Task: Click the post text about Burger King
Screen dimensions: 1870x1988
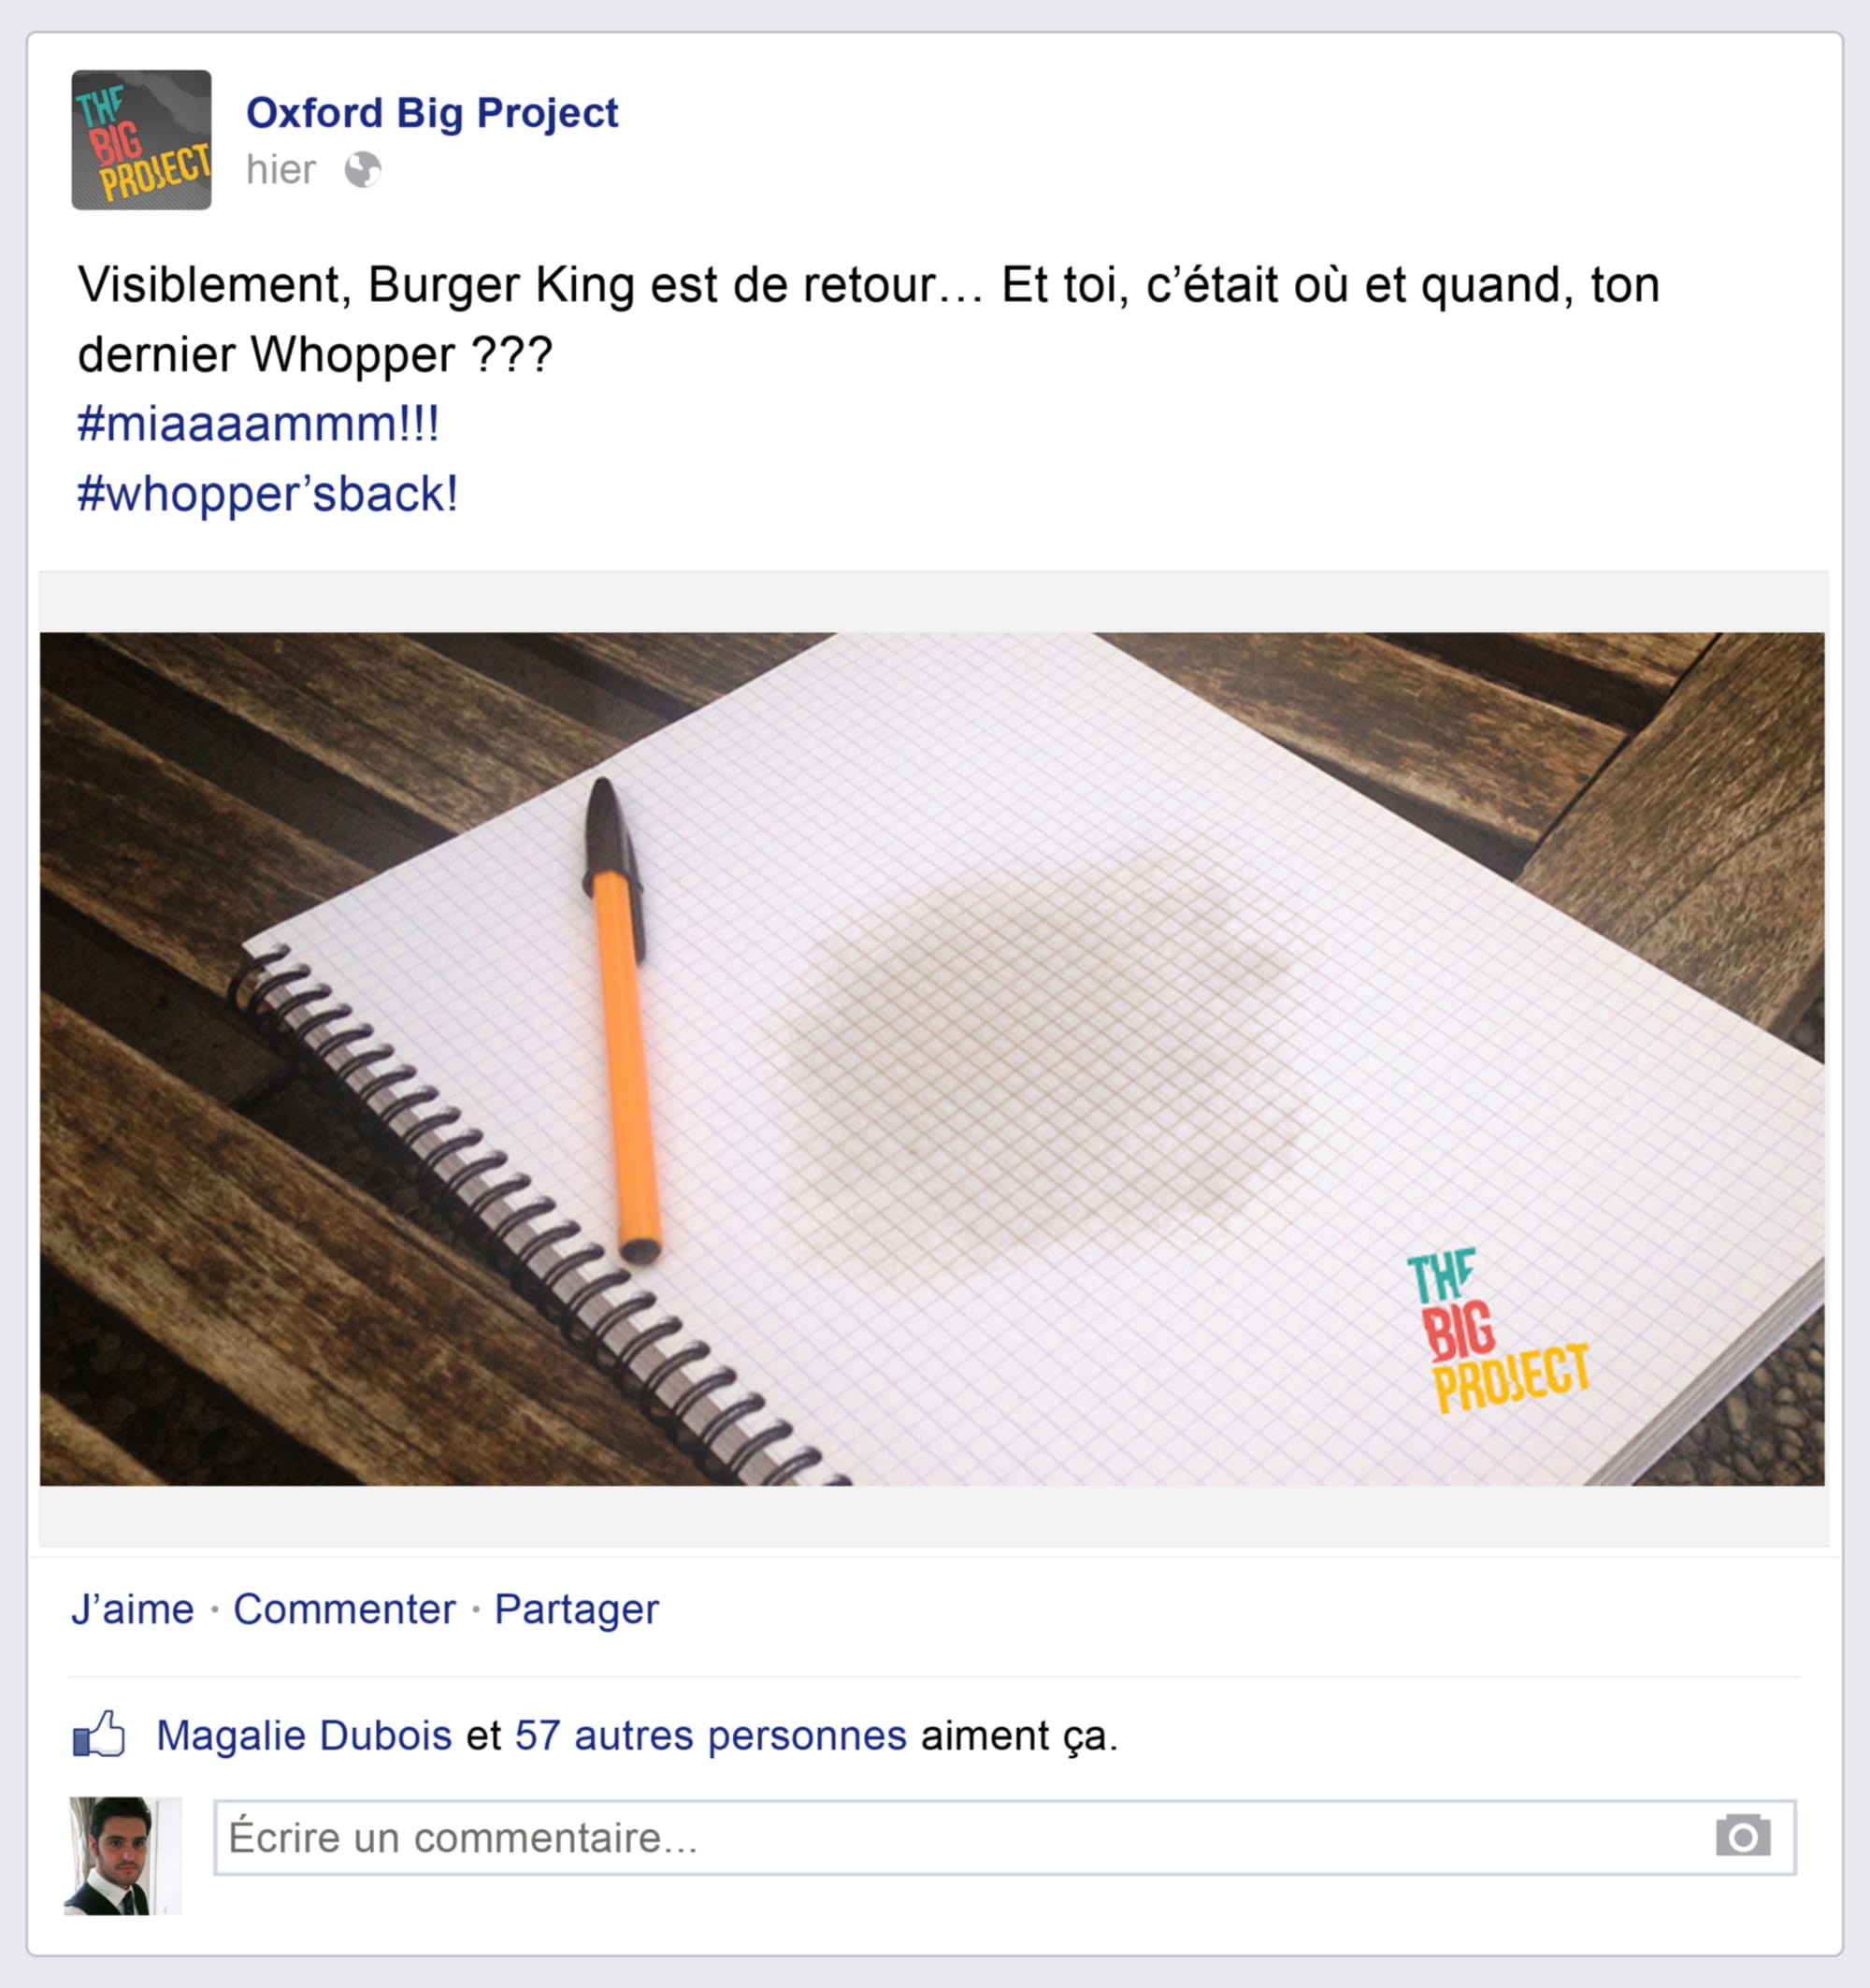Action: [x=869, y=319]
